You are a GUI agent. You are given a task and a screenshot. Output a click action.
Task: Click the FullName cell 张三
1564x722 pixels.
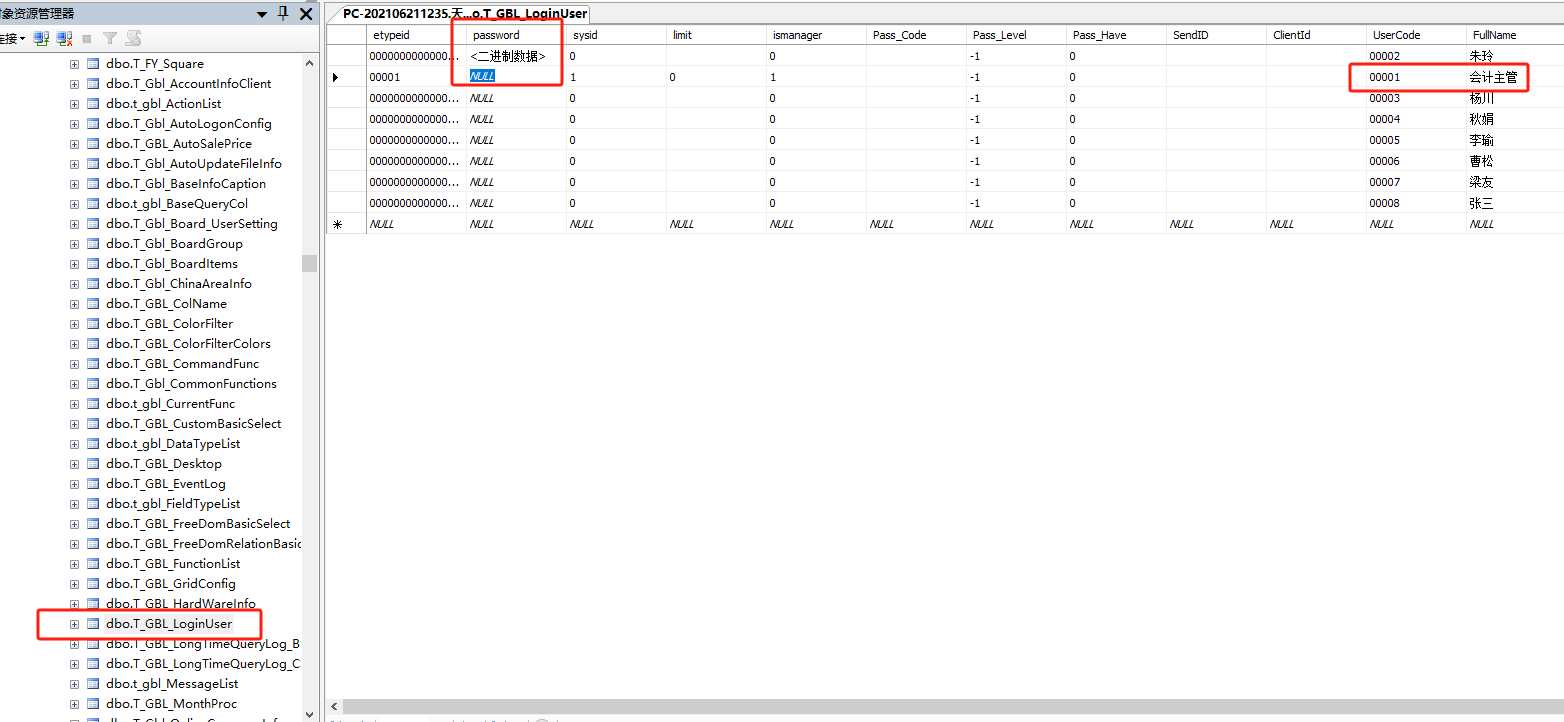click(x=1515, y=203)
